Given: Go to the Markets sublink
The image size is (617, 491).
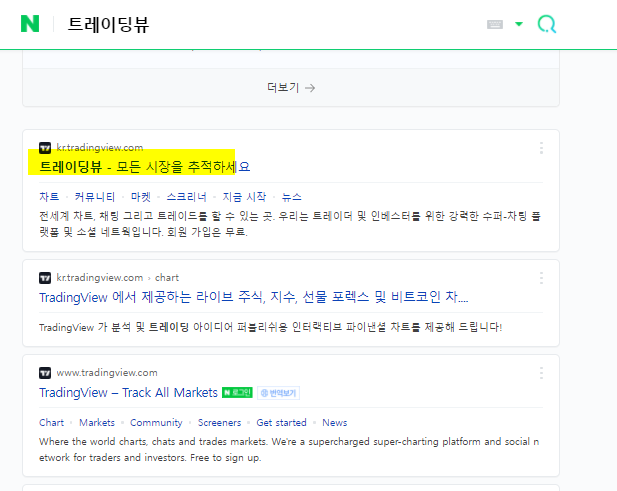Looking at the screenshot, I should point(97,423).
